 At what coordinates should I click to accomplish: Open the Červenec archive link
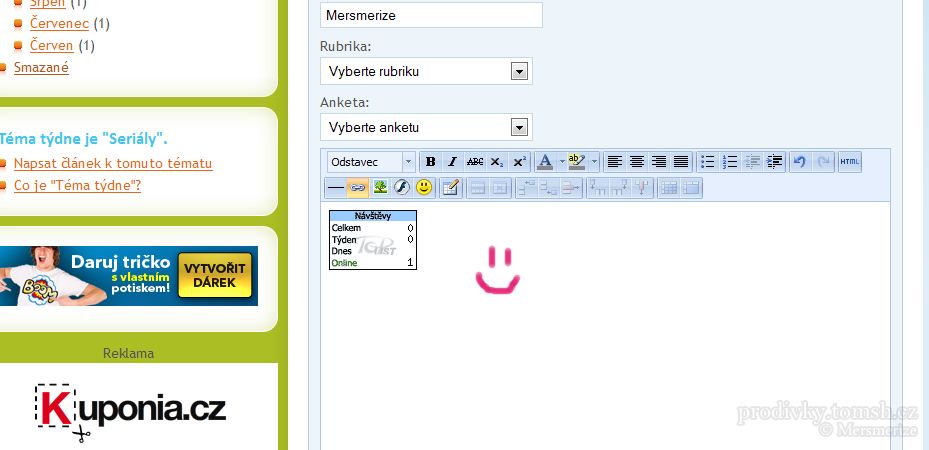point(59,24)
